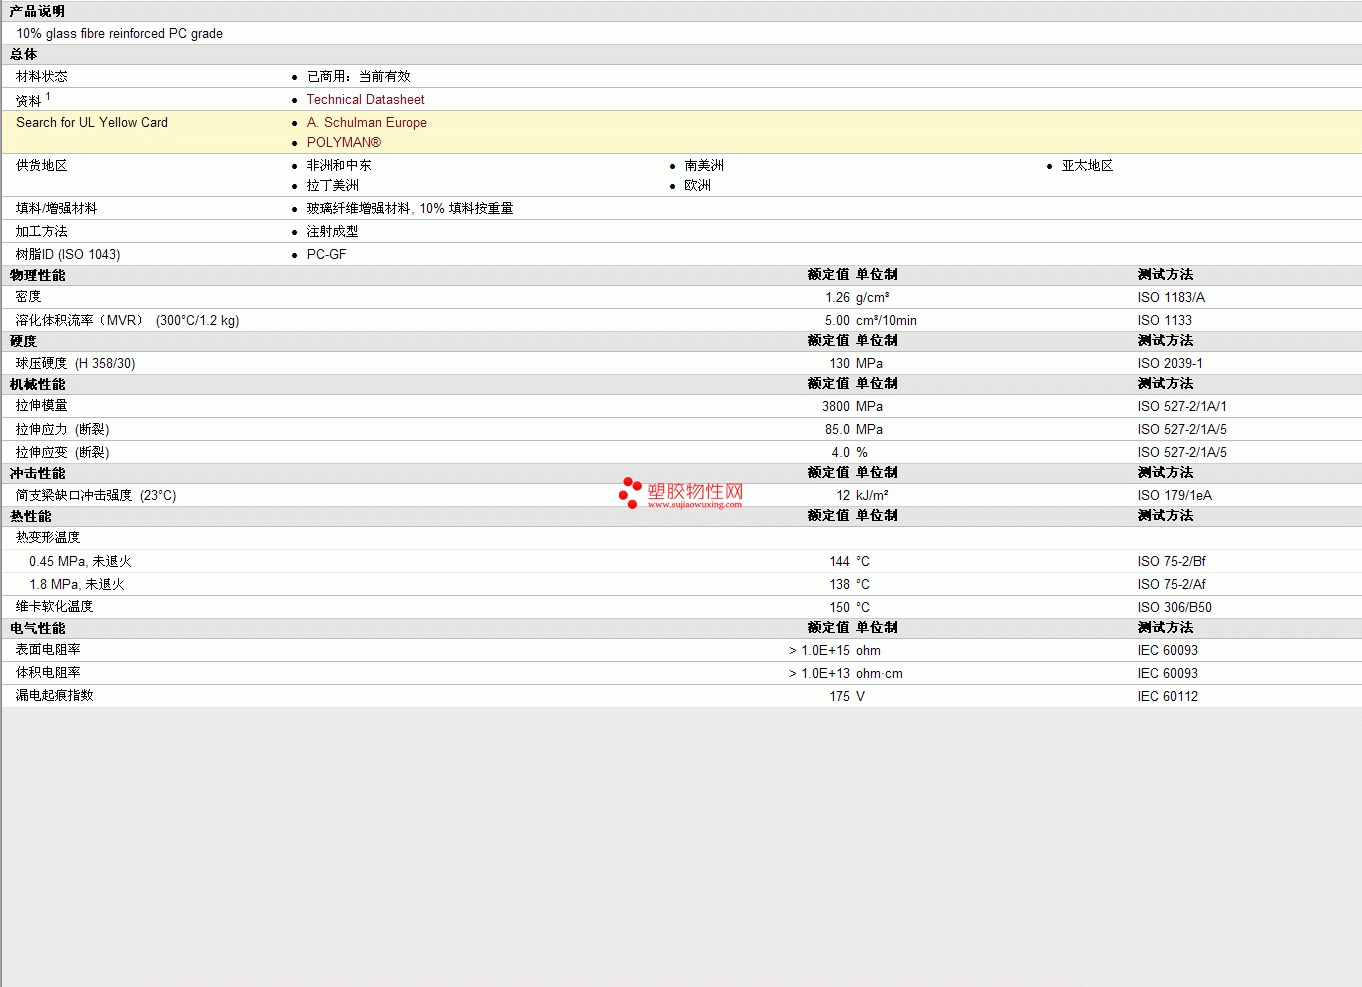The width and height of the screenshot is (1362, 987).
Task: Click the 溶化体积流率 (MVR) row label
Action: tap(128, 321)
